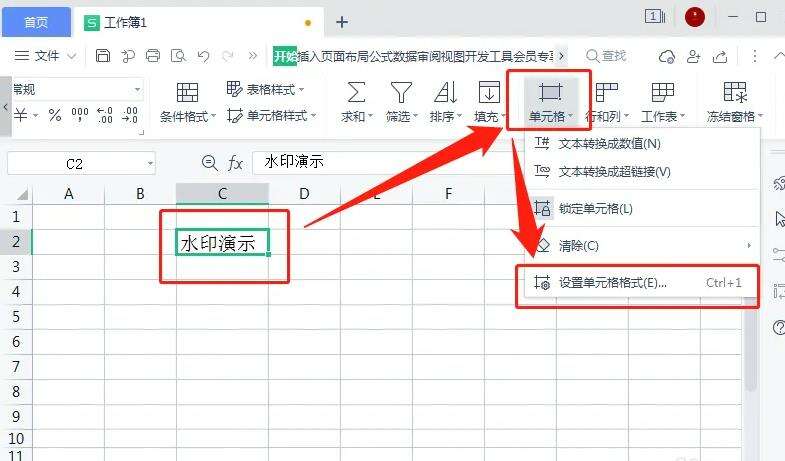Click the 筛选 filter button
The height and width of the screenshot is (461, 785).
pyautogui.click(x=402, y=103)
